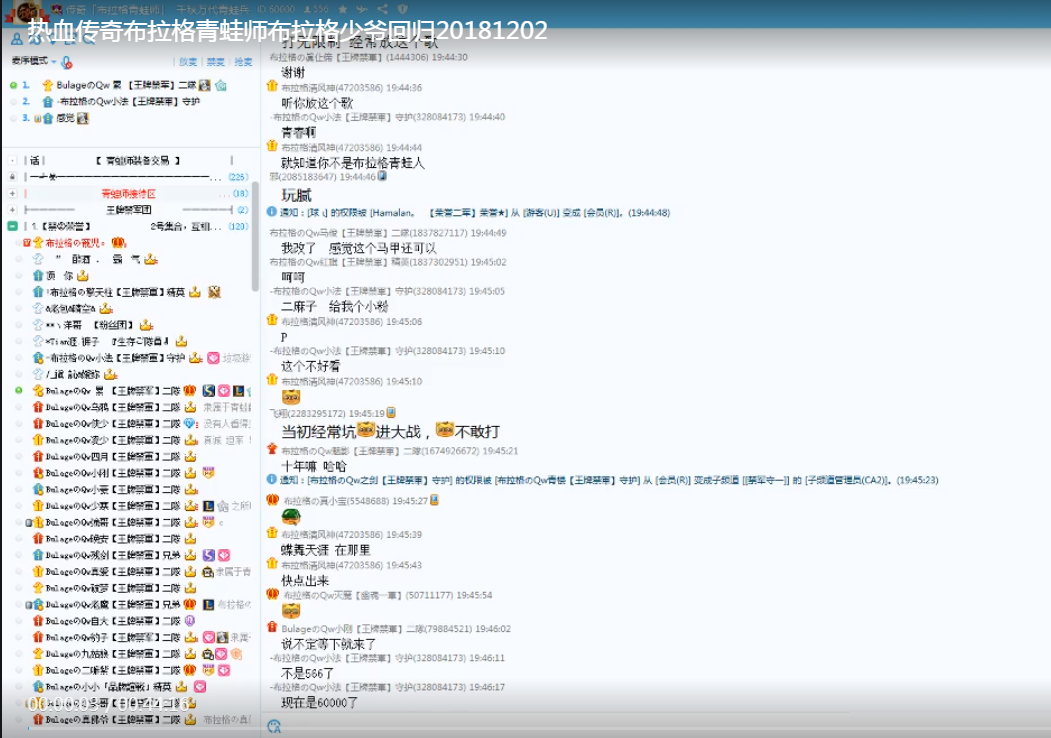
Task: Select user 布拉格の擎天柱 in channel list
Action: (115, 292)
